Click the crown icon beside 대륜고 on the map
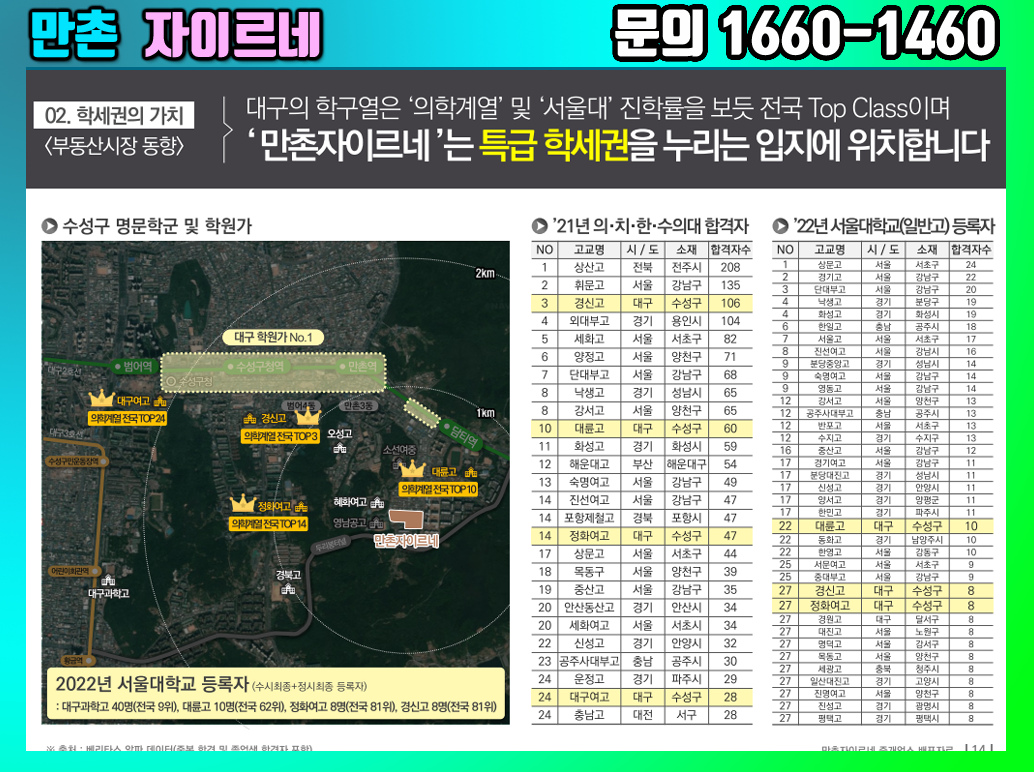The image size is (1034, 772). pos(413,469)
